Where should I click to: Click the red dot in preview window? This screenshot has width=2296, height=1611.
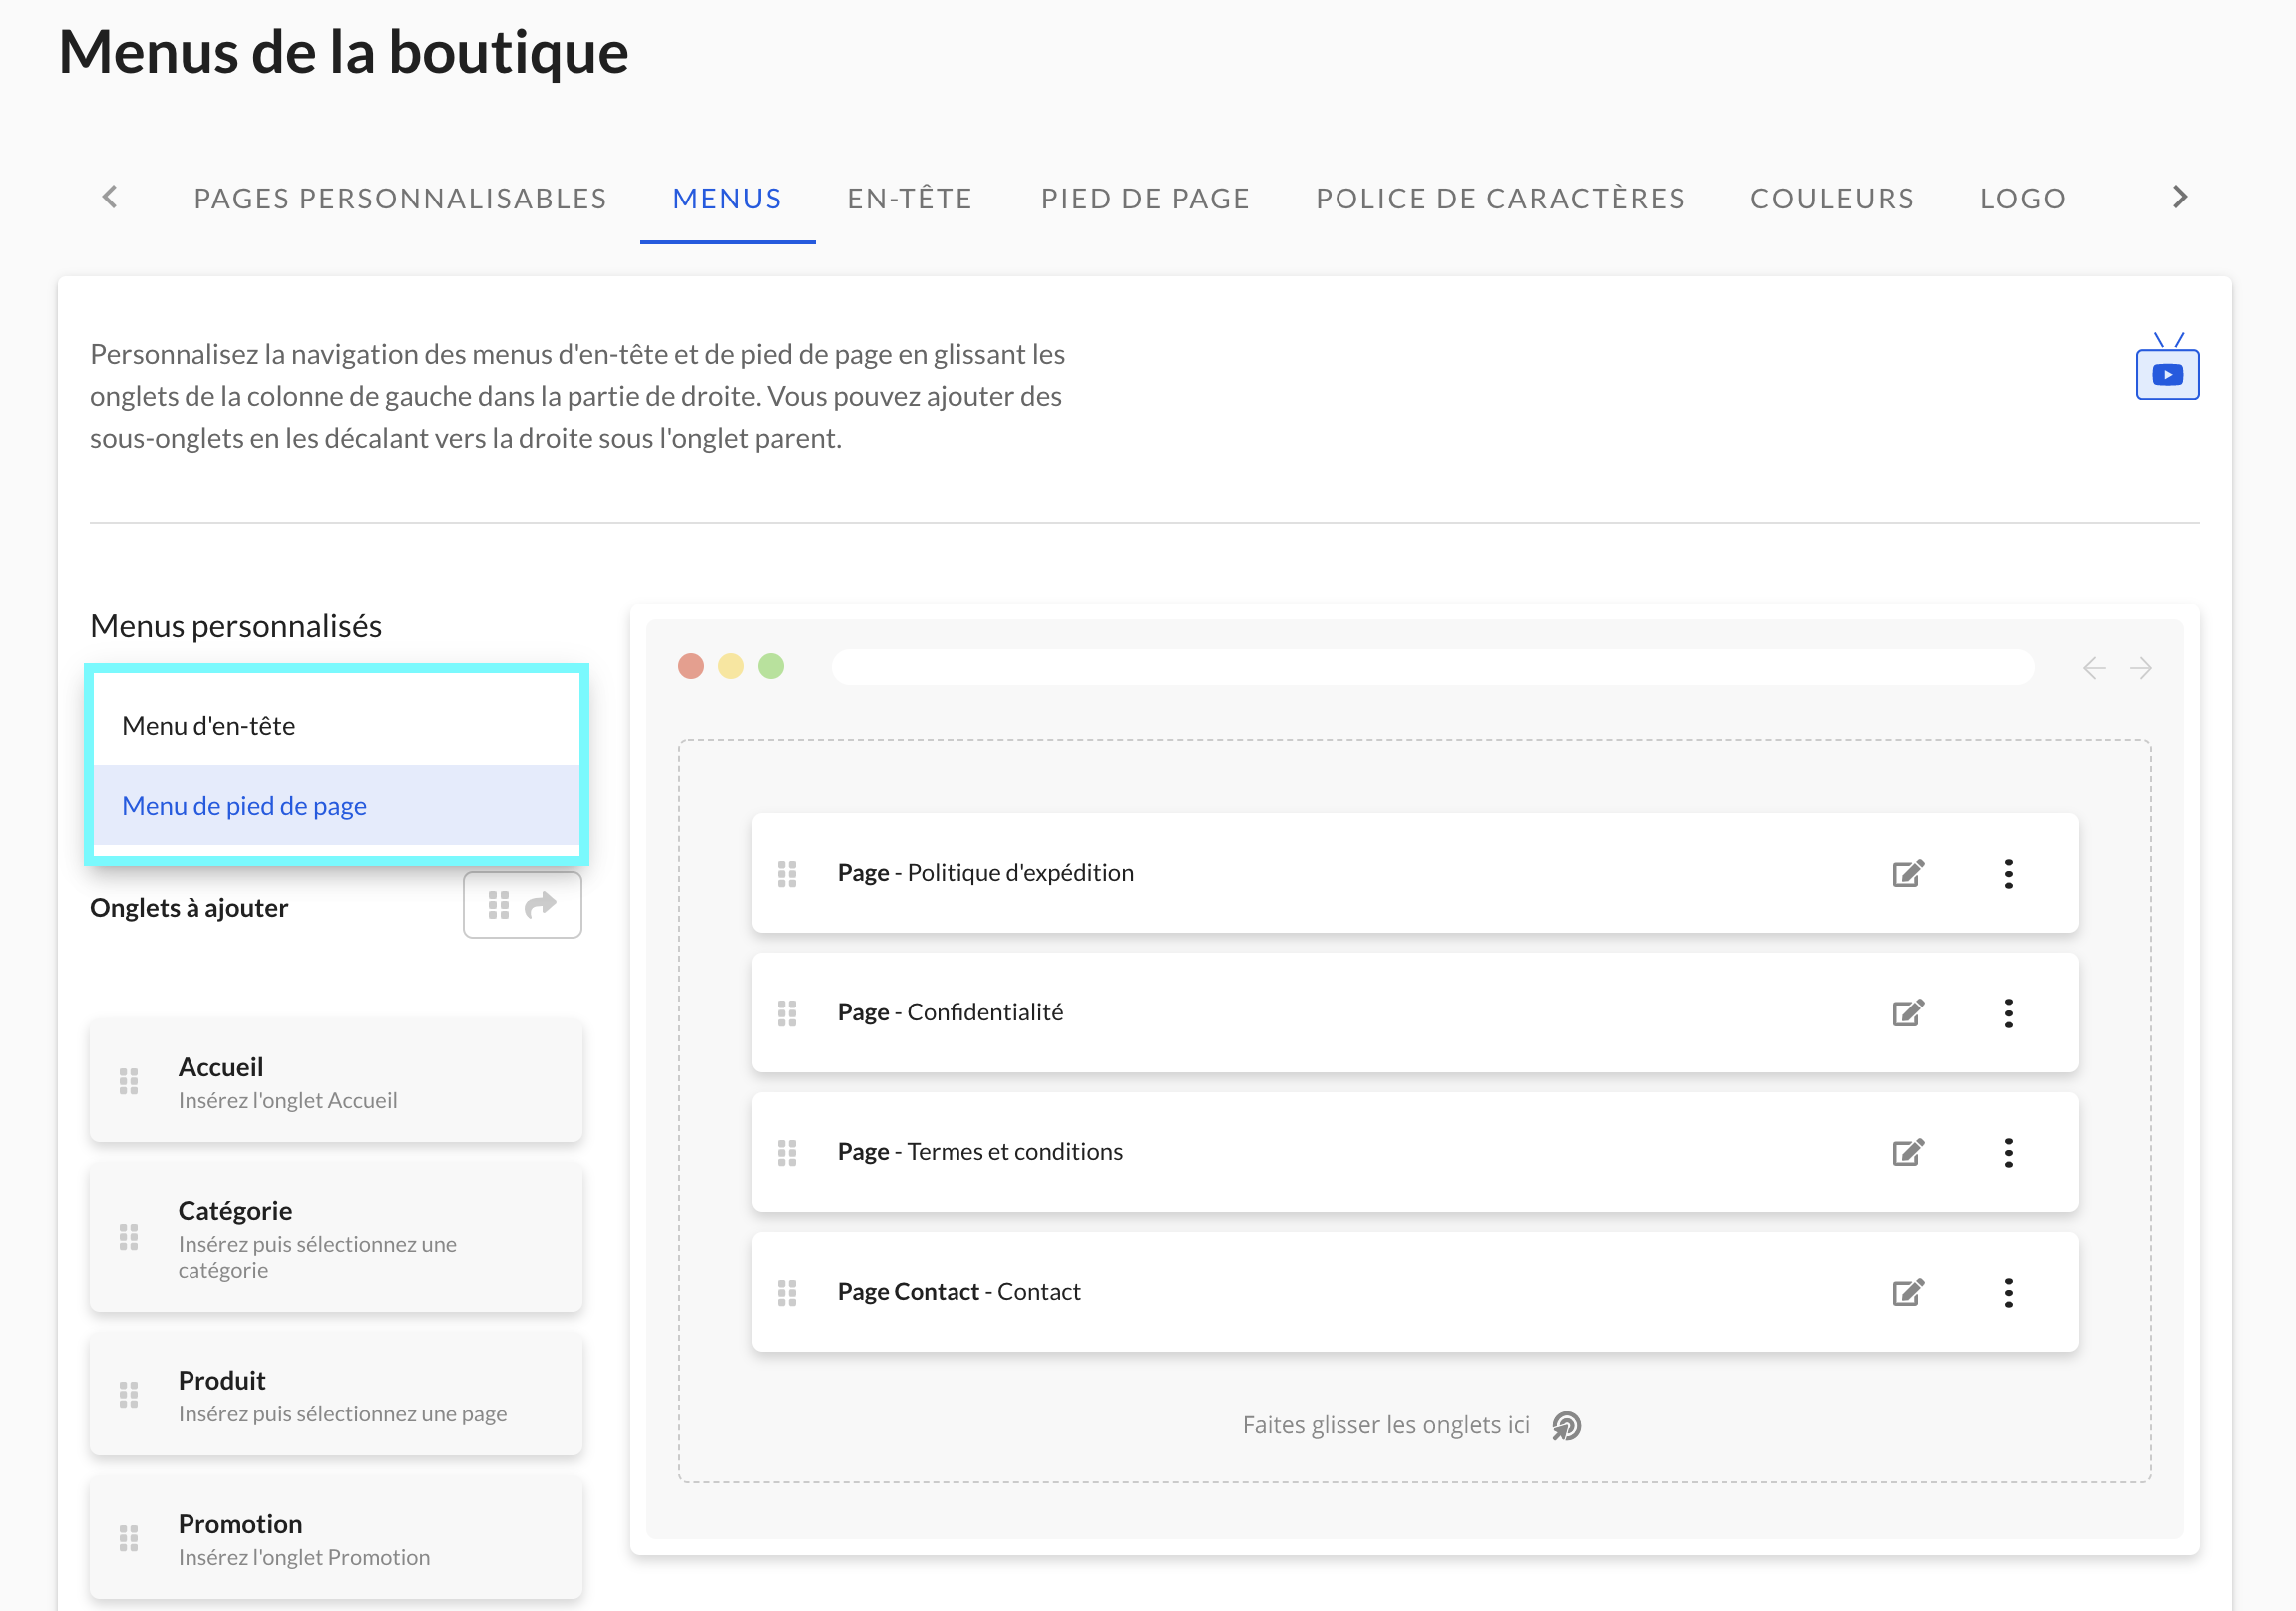(x=691, y=666)
